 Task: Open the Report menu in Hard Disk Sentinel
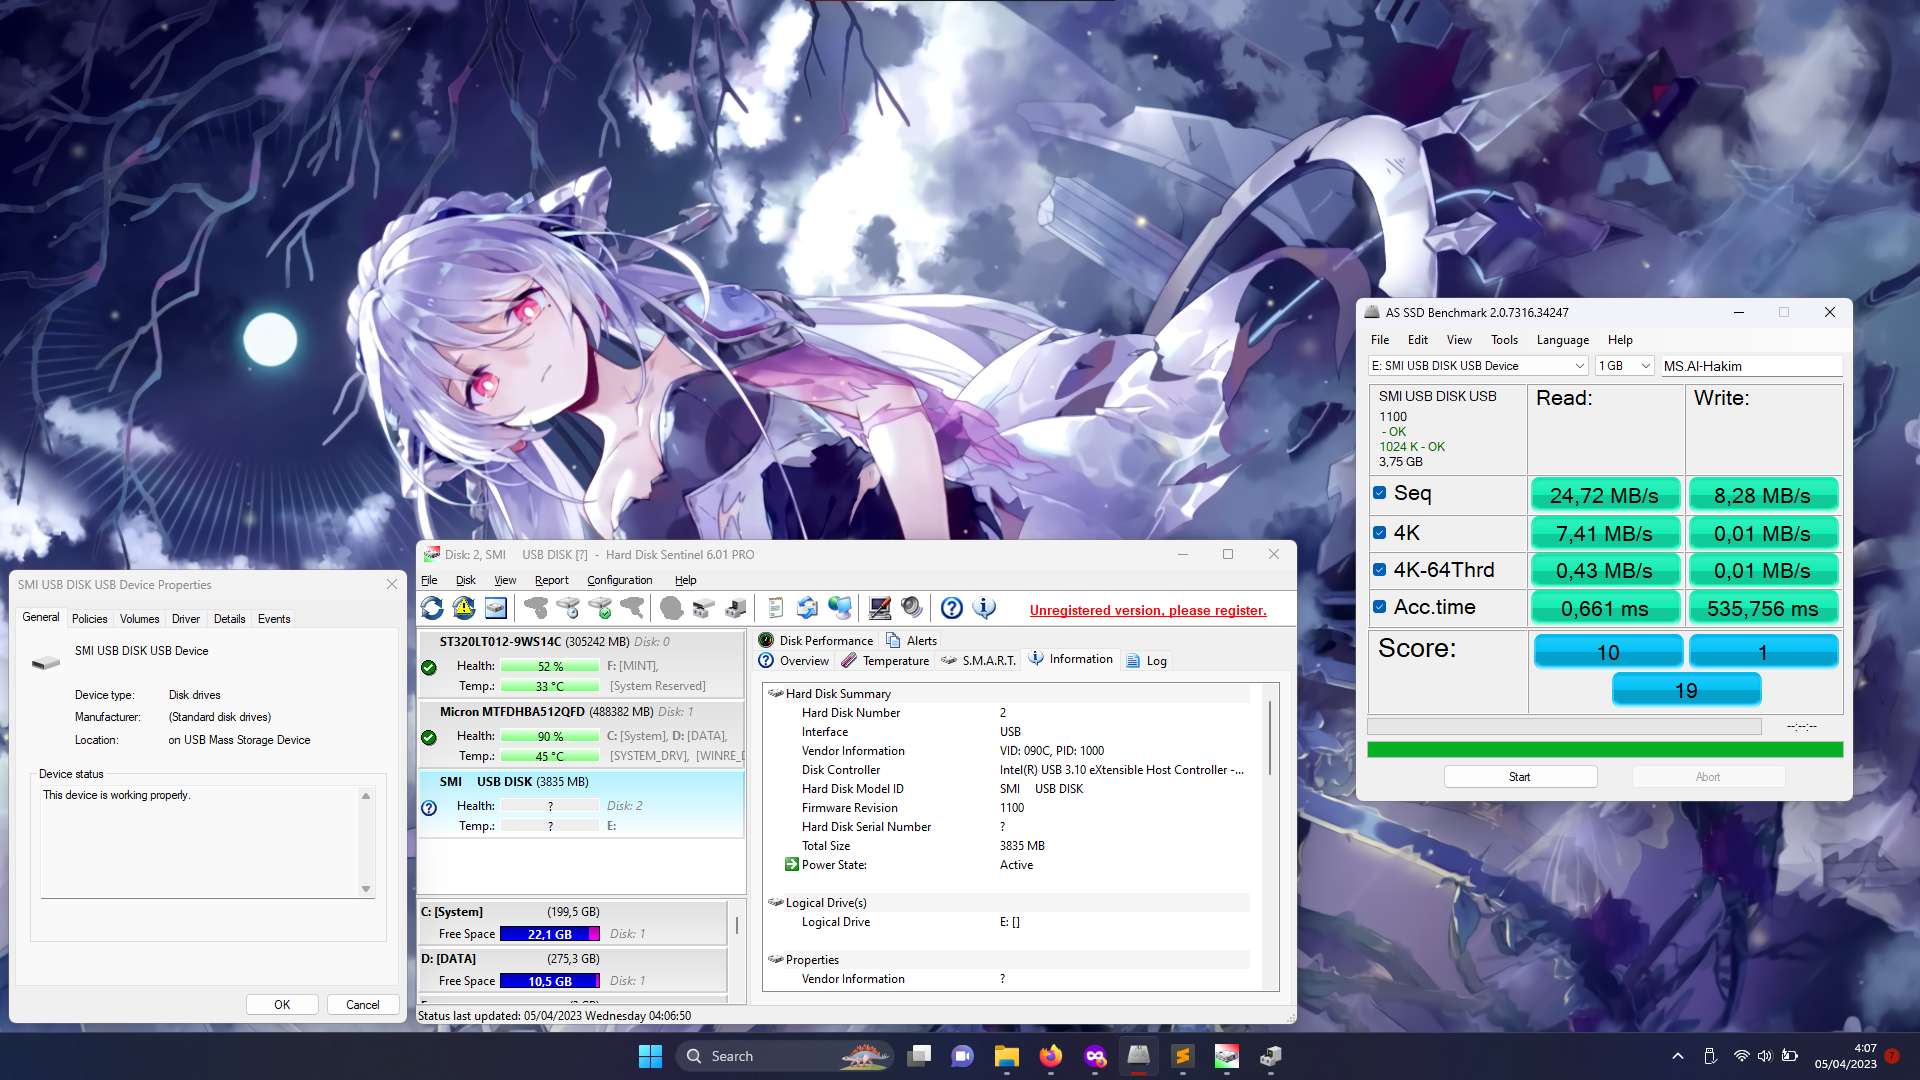[x=551, y=580]
